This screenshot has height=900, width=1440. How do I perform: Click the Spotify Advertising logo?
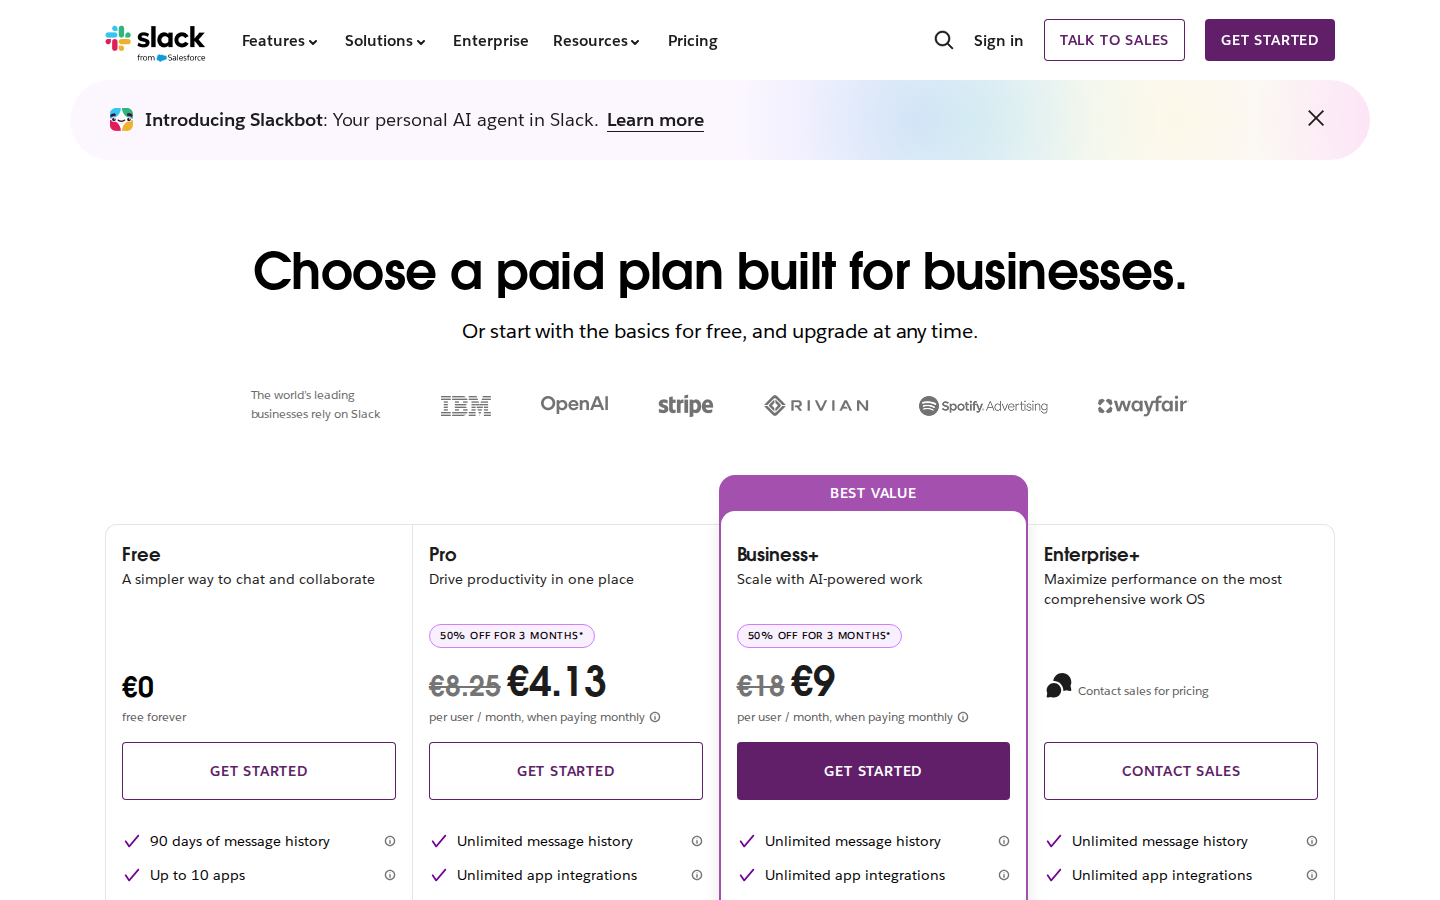(x=983, y=406)
